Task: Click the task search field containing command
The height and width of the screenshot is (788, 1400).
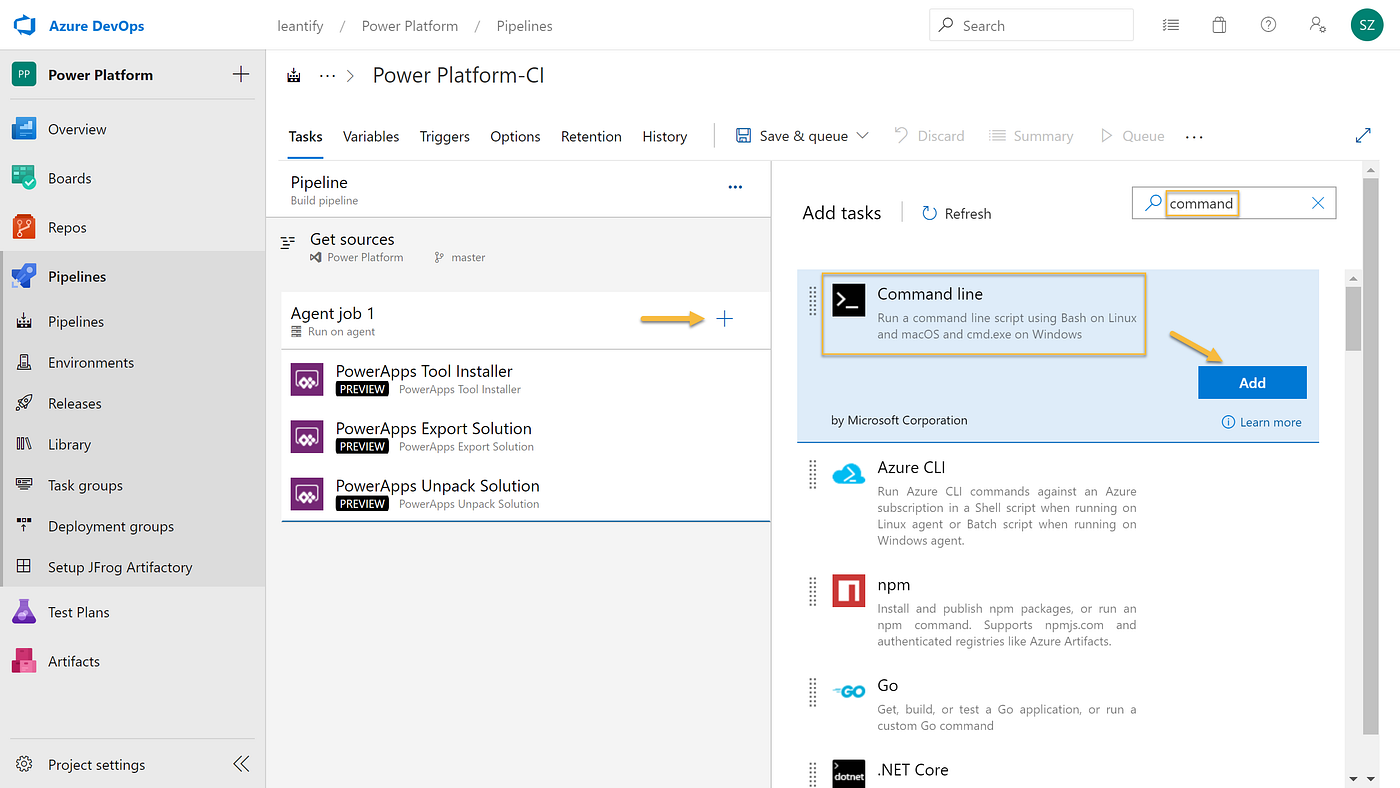Action: (x=1234, y=203)
